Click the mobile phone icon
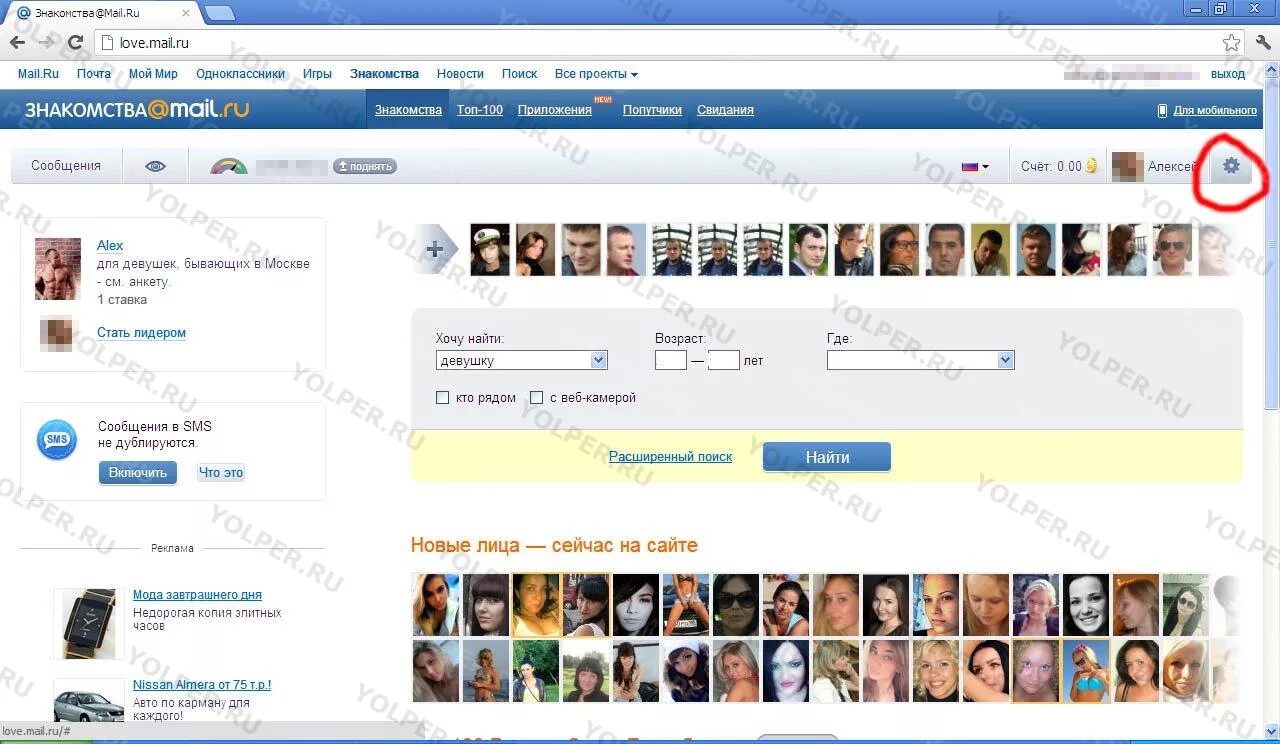 click(1162, 110)
